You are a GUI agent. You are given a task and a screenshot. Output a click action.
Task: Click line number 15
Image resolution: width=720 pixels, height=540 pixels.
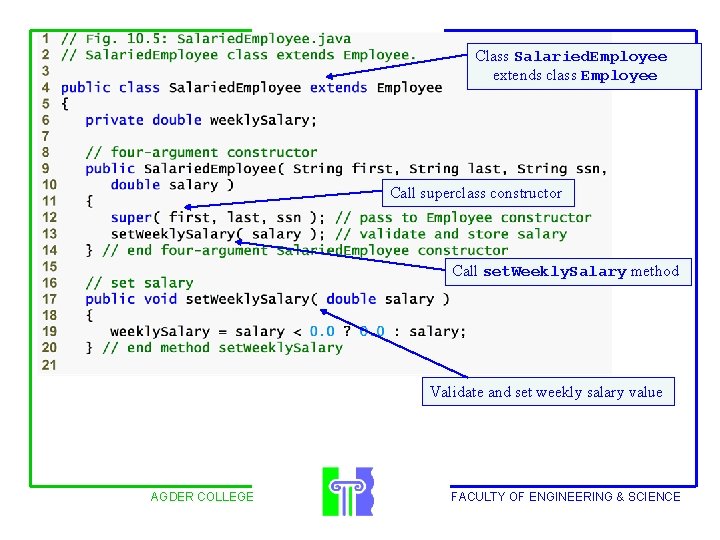49,267
